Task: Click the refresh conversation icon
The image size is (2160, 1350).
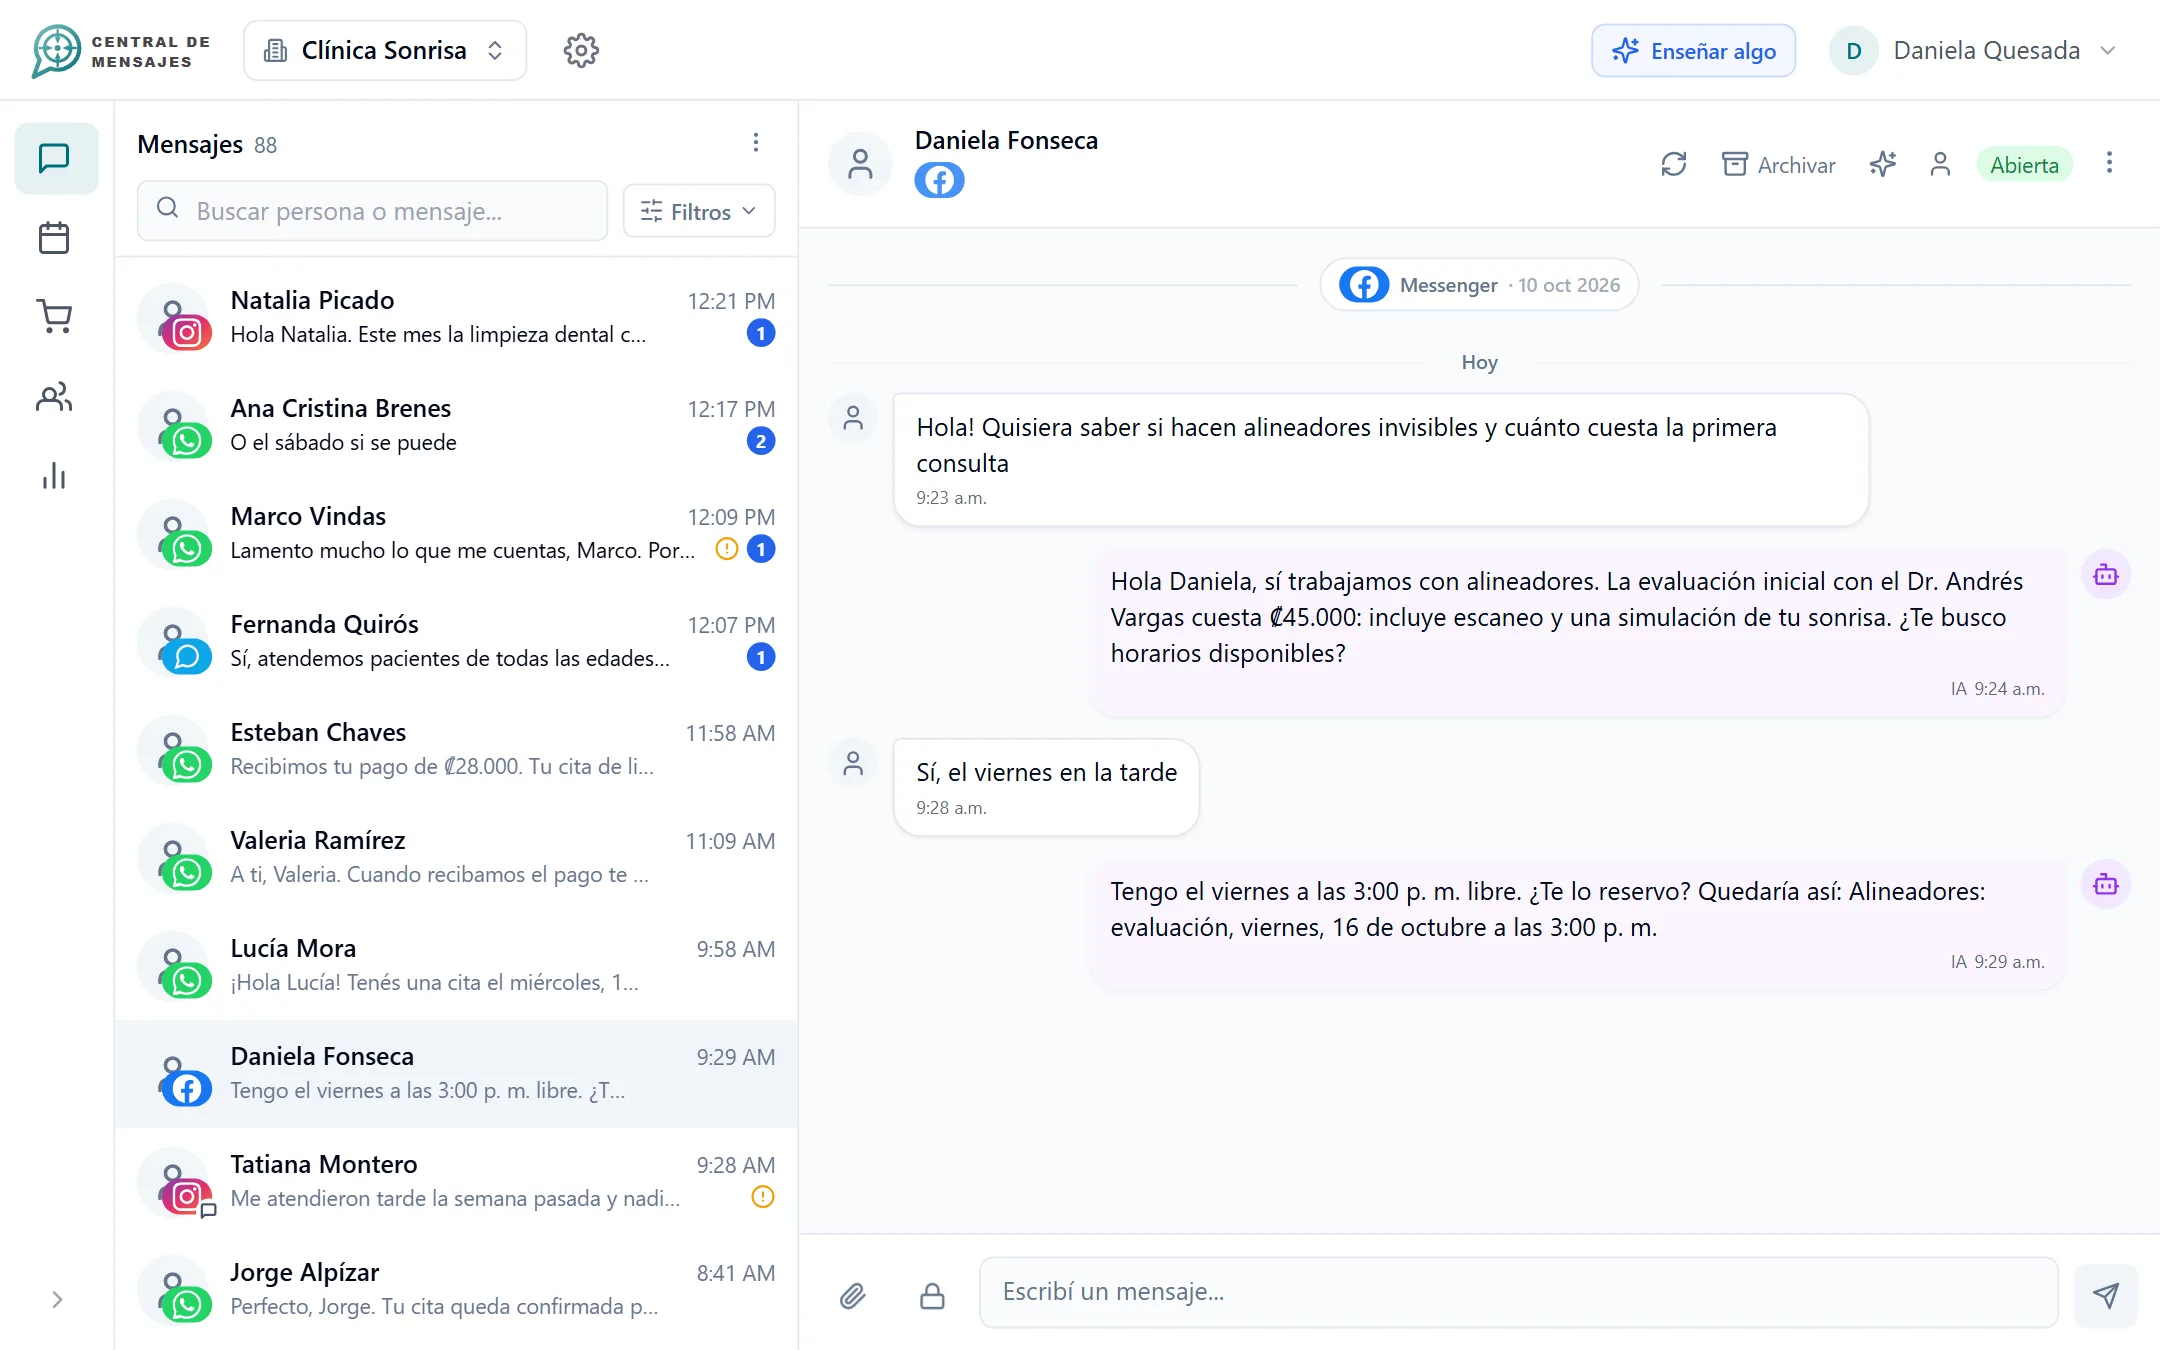Action: 1674,164
